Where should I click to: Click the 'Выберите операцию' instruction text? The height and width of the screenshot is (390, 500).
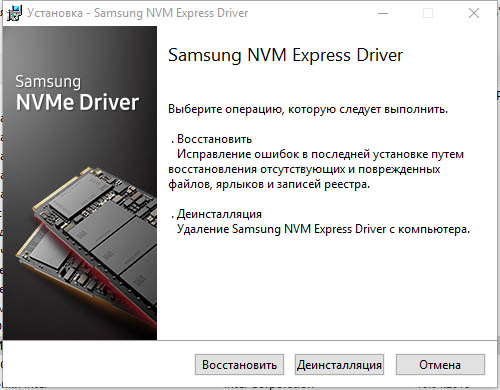tap(308, 109)
